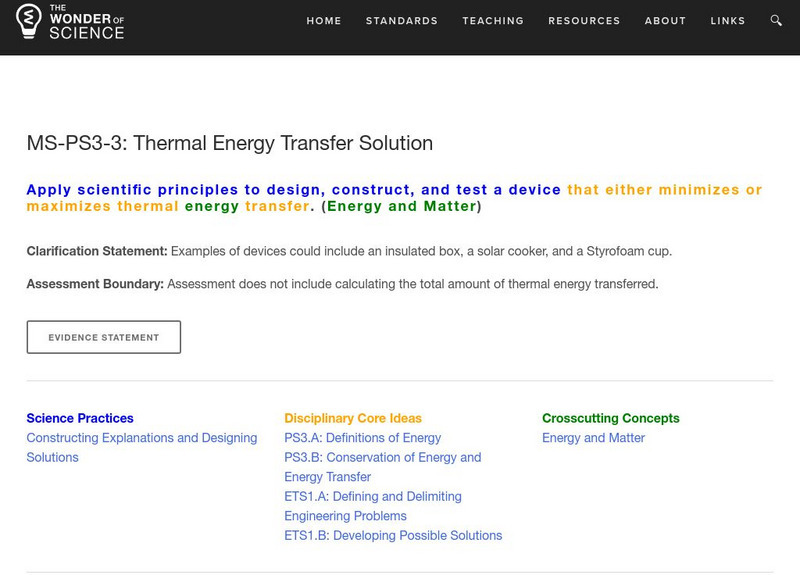Open the About navigation item
Image resolution: width=800 pixels, height=575 pixels.
tap(665, 21)
